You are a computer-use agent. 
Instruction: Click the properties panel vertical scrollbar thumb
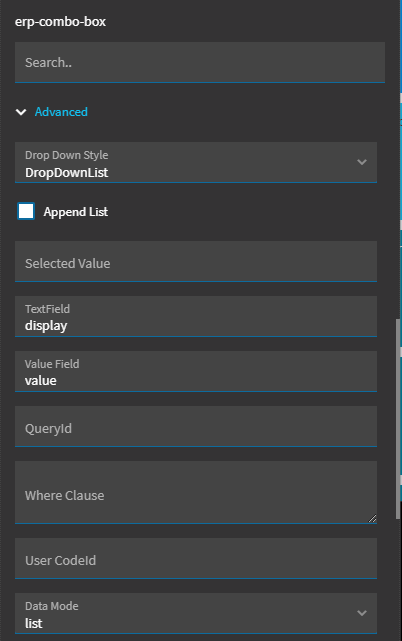(398, 419)
